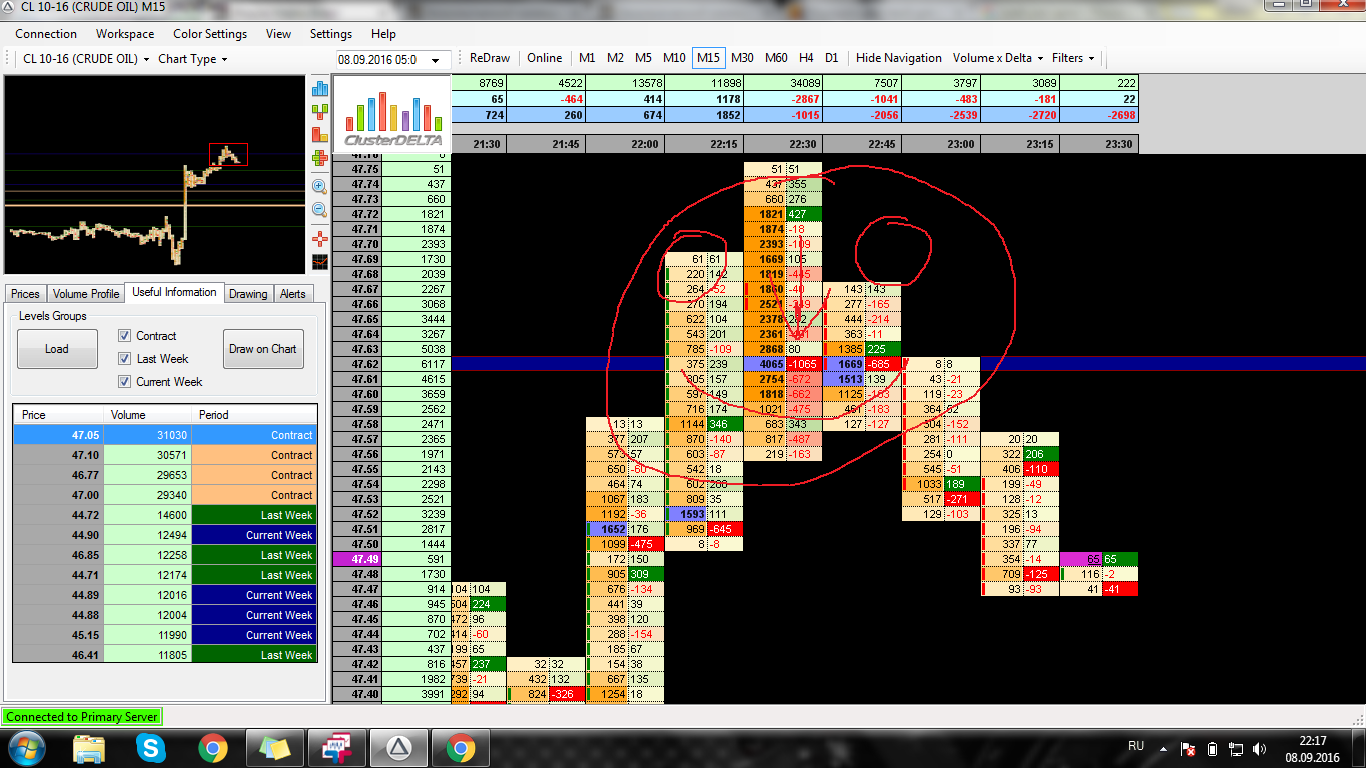Open the Help menu
The image size is (1366, 768).
[383, 34]
